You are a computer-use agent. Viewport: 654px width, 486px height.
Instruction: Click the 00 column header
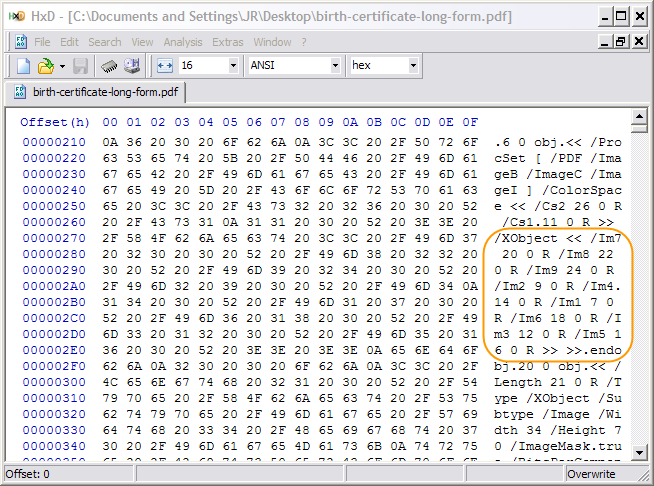pyautogui.click(x=110, y=122)
